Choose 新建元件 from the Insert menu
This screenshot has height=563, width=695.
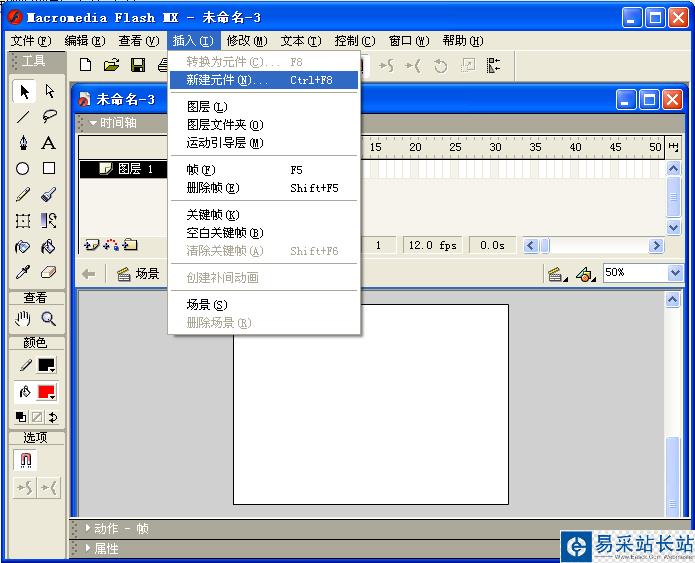pos(264,80)
